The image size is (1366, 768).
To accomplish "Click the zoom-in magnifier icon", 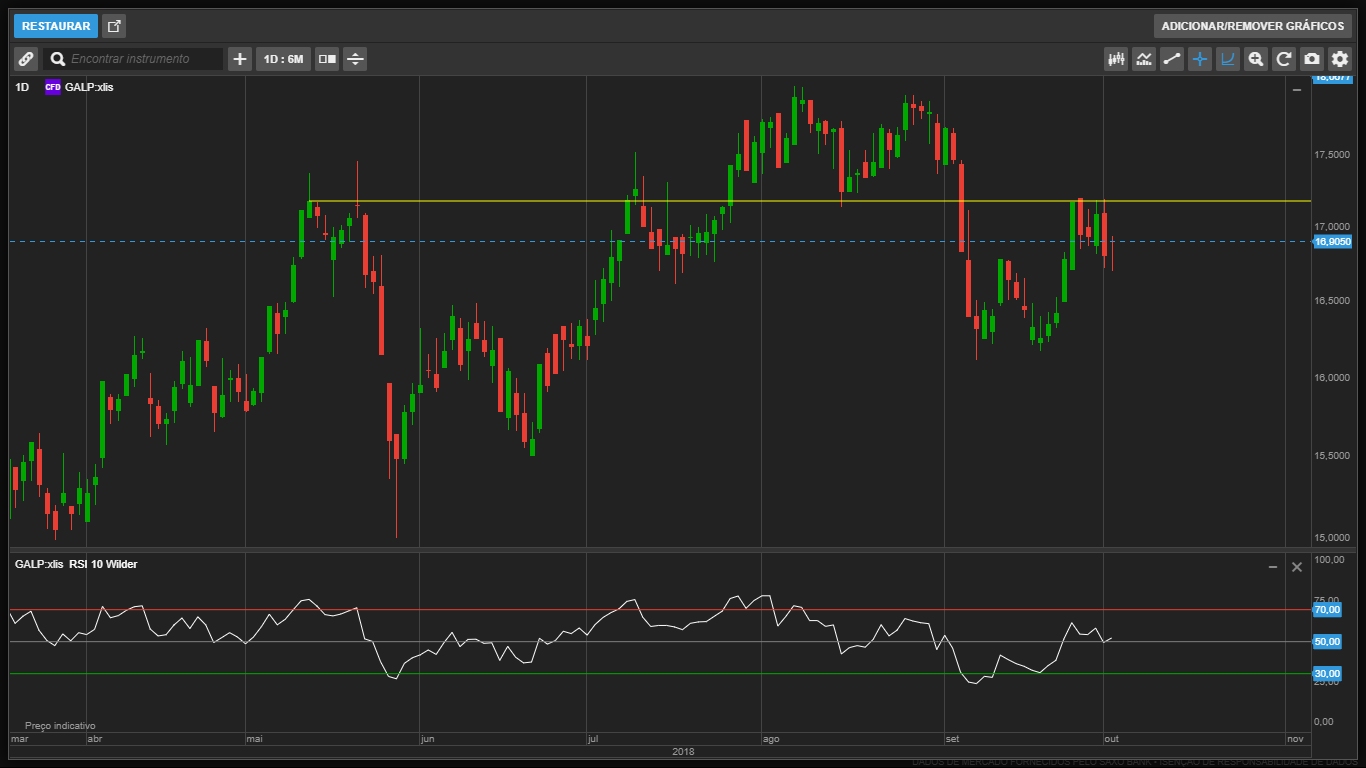I will click(1256, 59).
